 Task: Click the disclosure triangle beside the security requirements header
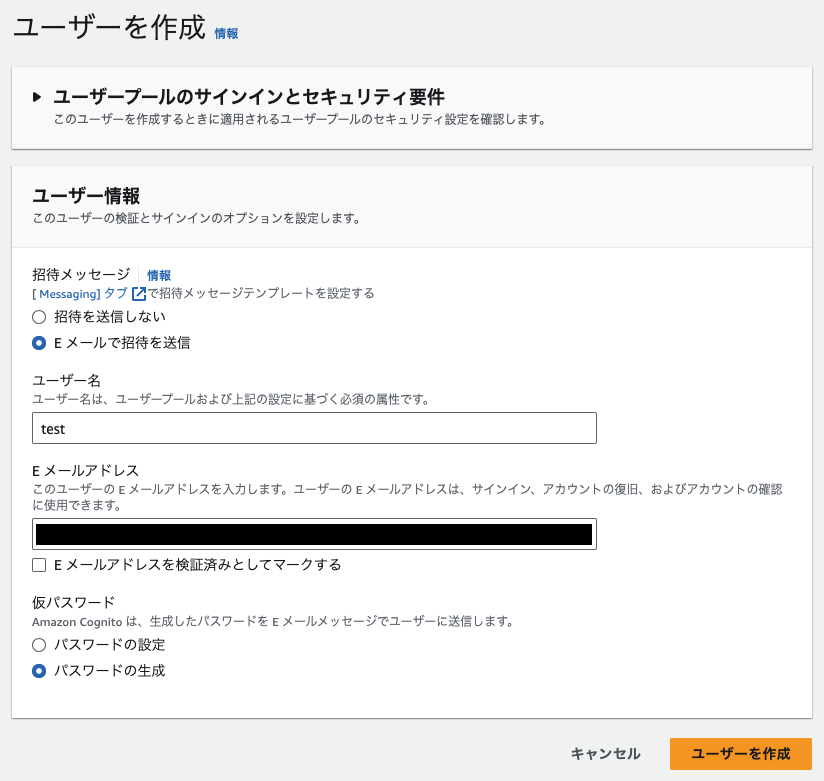pyautogui.click(x=37, y=97)
